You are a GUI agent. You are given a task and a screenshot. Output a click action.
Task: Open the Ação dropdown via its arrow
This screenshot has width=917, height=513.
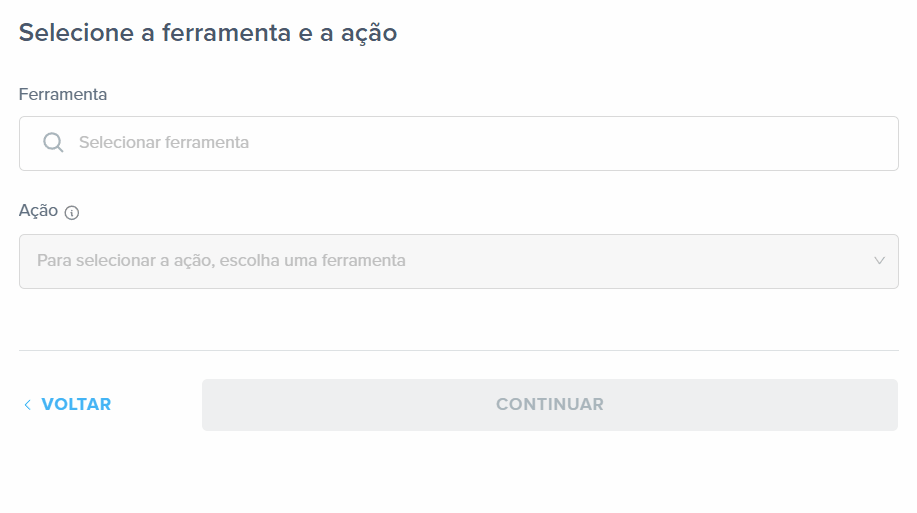click(x=879, y=261)
